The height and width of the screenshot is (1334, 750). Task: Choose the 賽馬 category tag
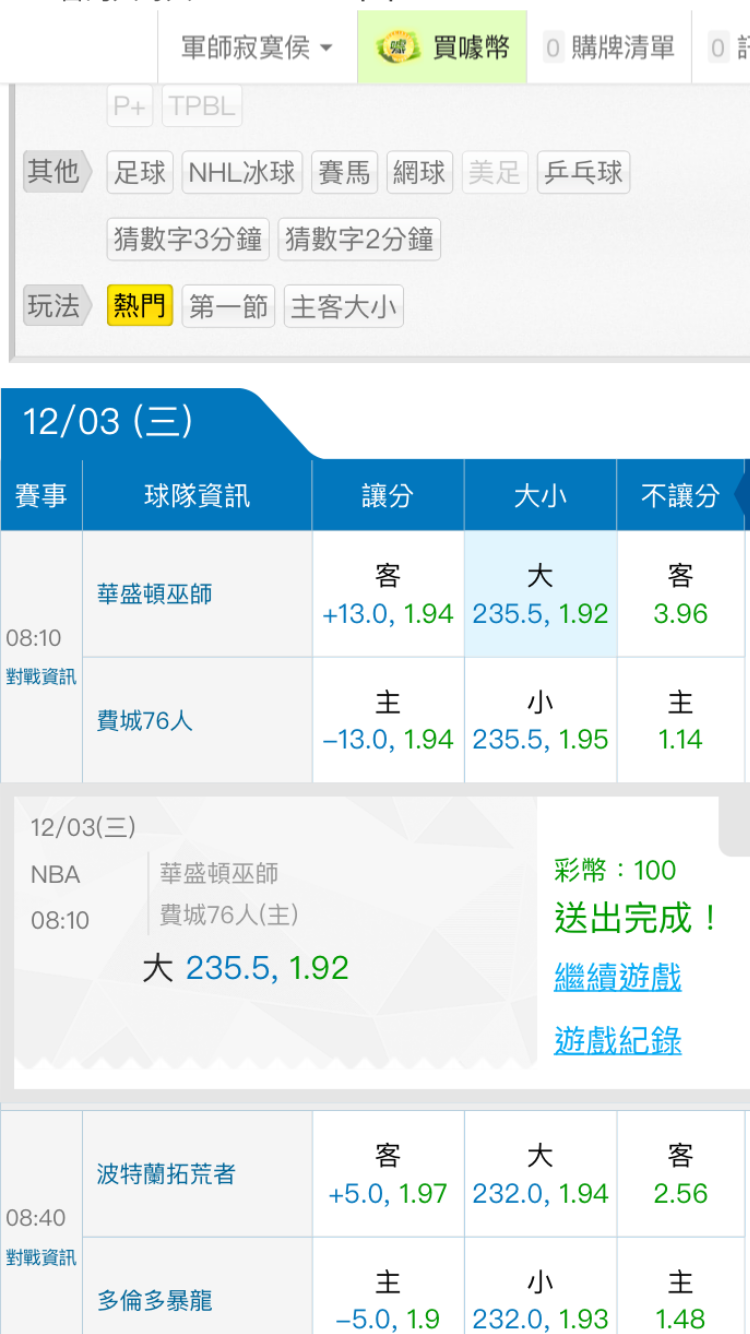click(344, 172)
